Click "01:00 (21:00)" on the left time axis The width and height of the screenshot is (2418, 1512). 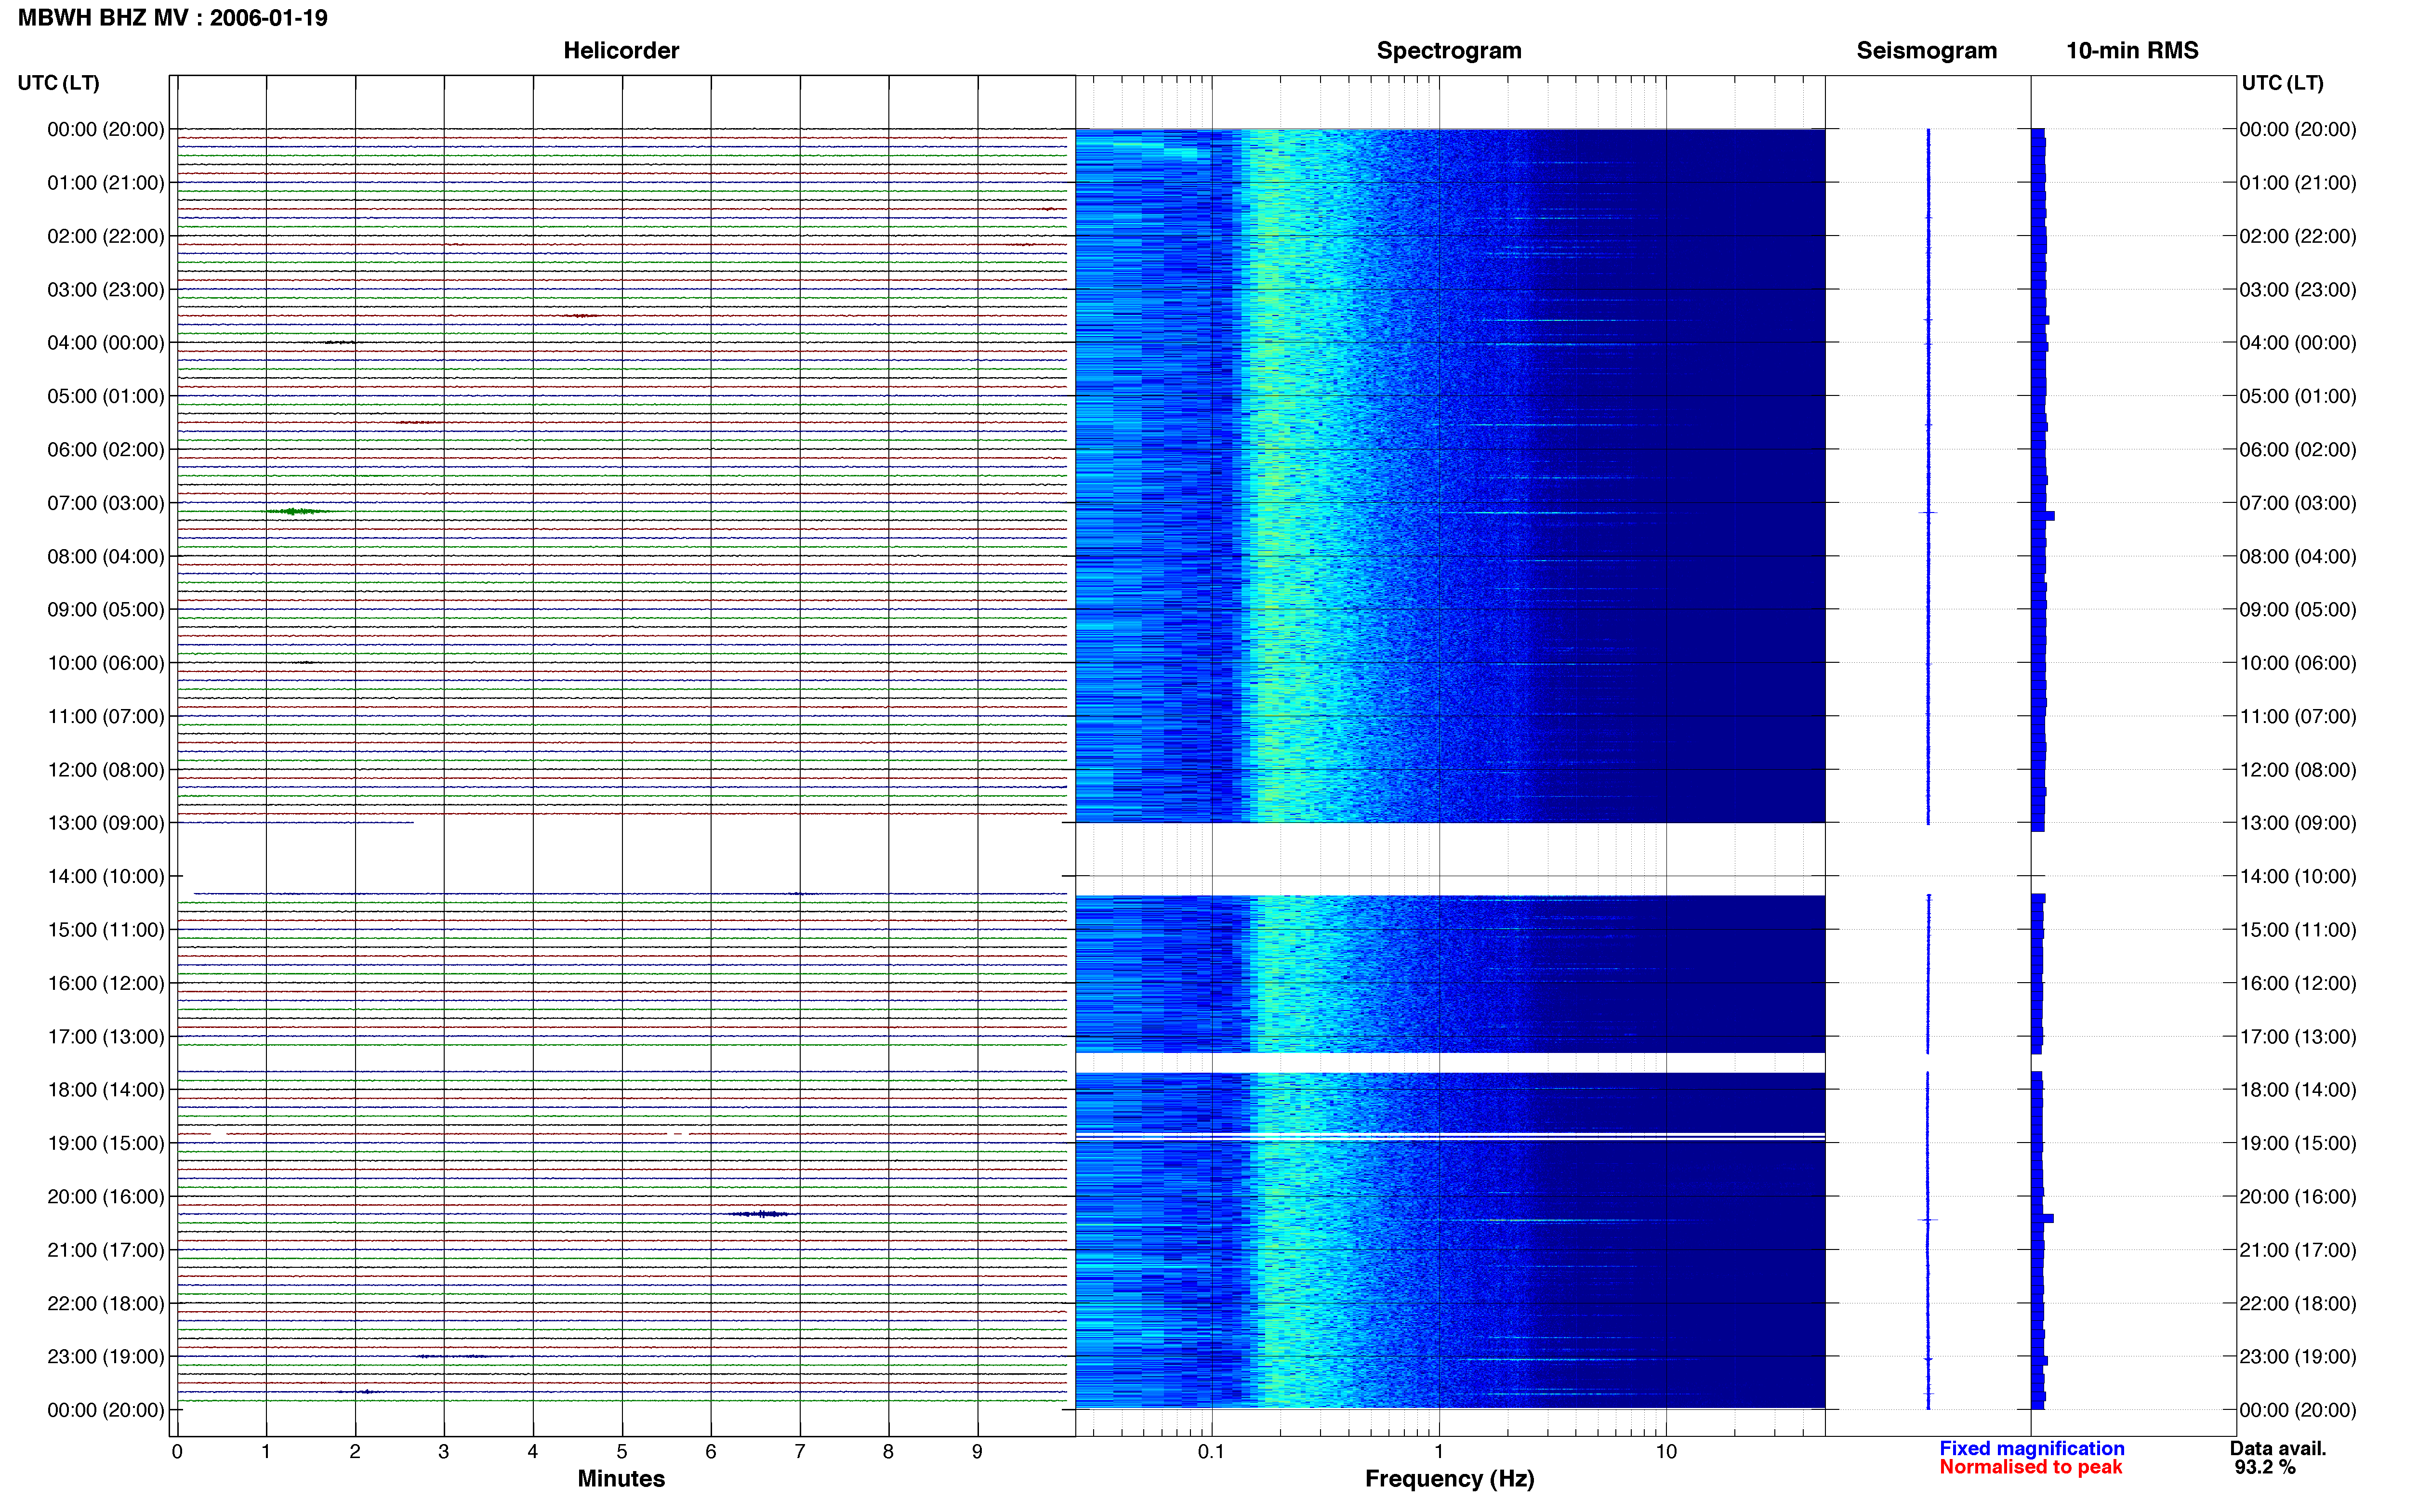[106, 183]
